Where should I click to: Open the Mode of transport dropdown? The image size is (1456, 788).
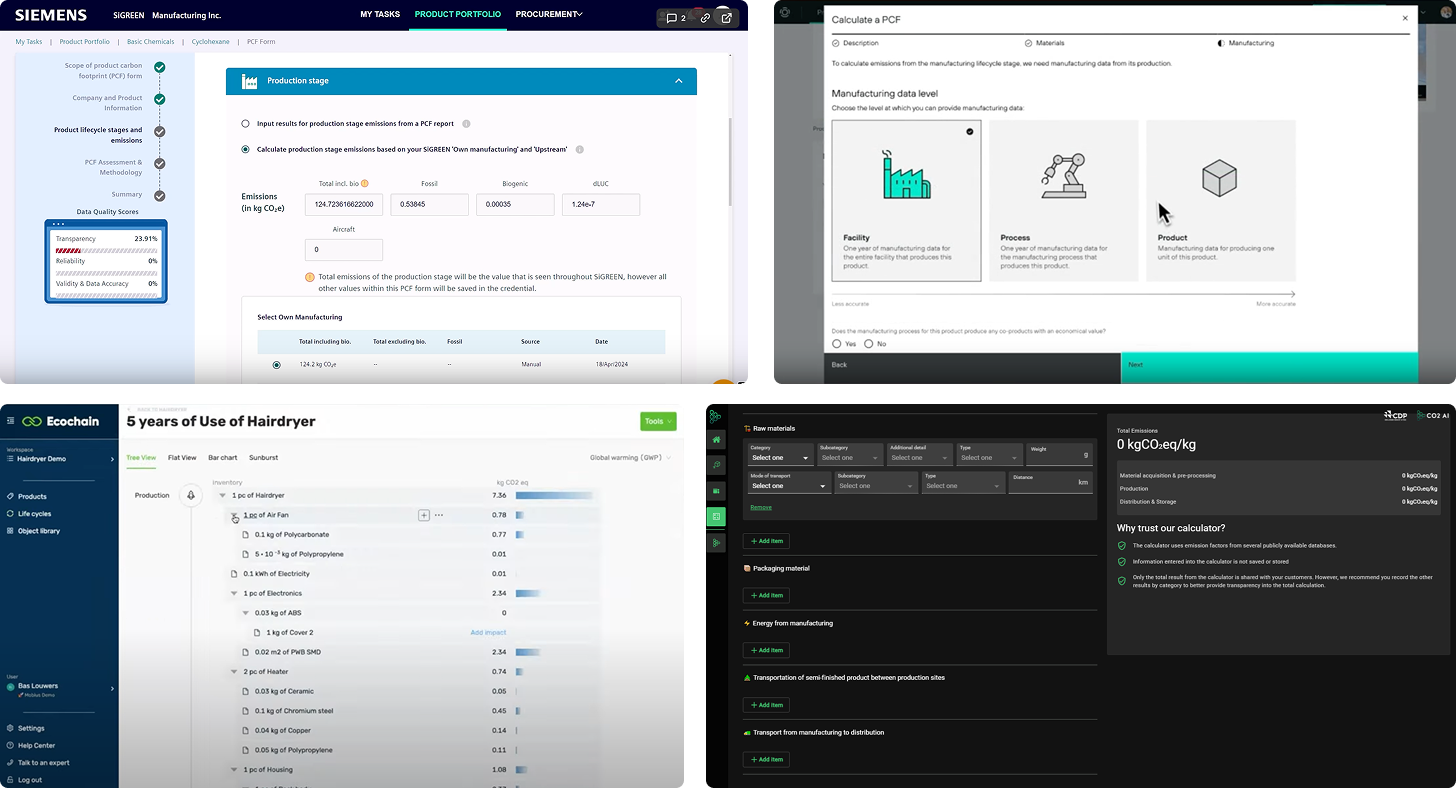point(789,482)
